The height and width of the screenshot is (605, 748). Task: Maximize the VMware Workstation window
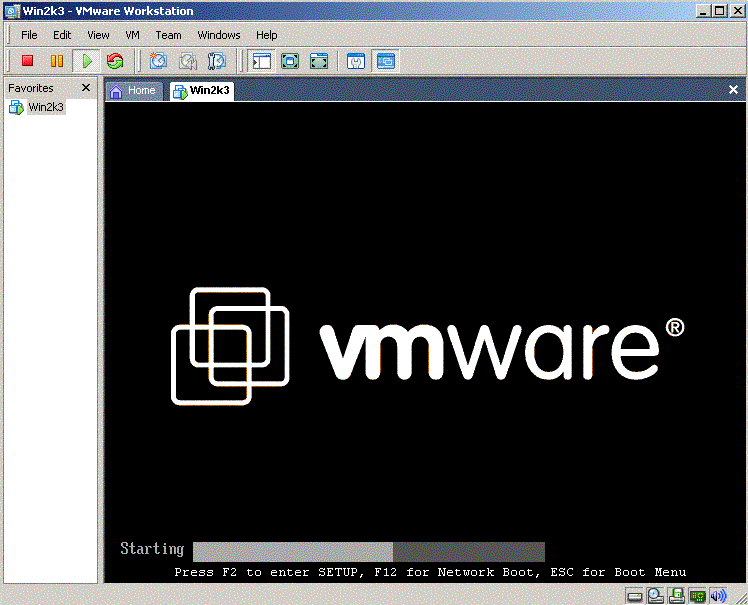720,10
